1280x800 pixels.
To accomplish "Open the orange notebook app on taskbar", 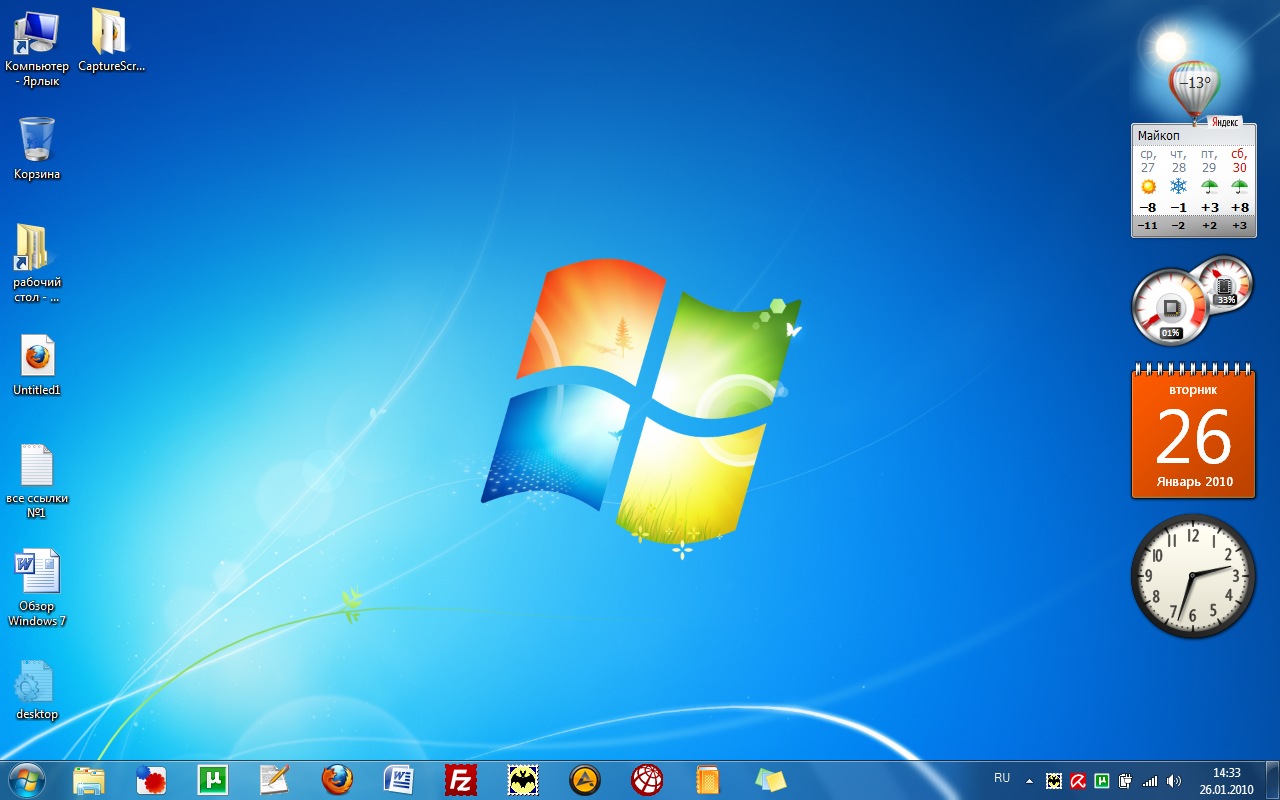I will 708,780.
